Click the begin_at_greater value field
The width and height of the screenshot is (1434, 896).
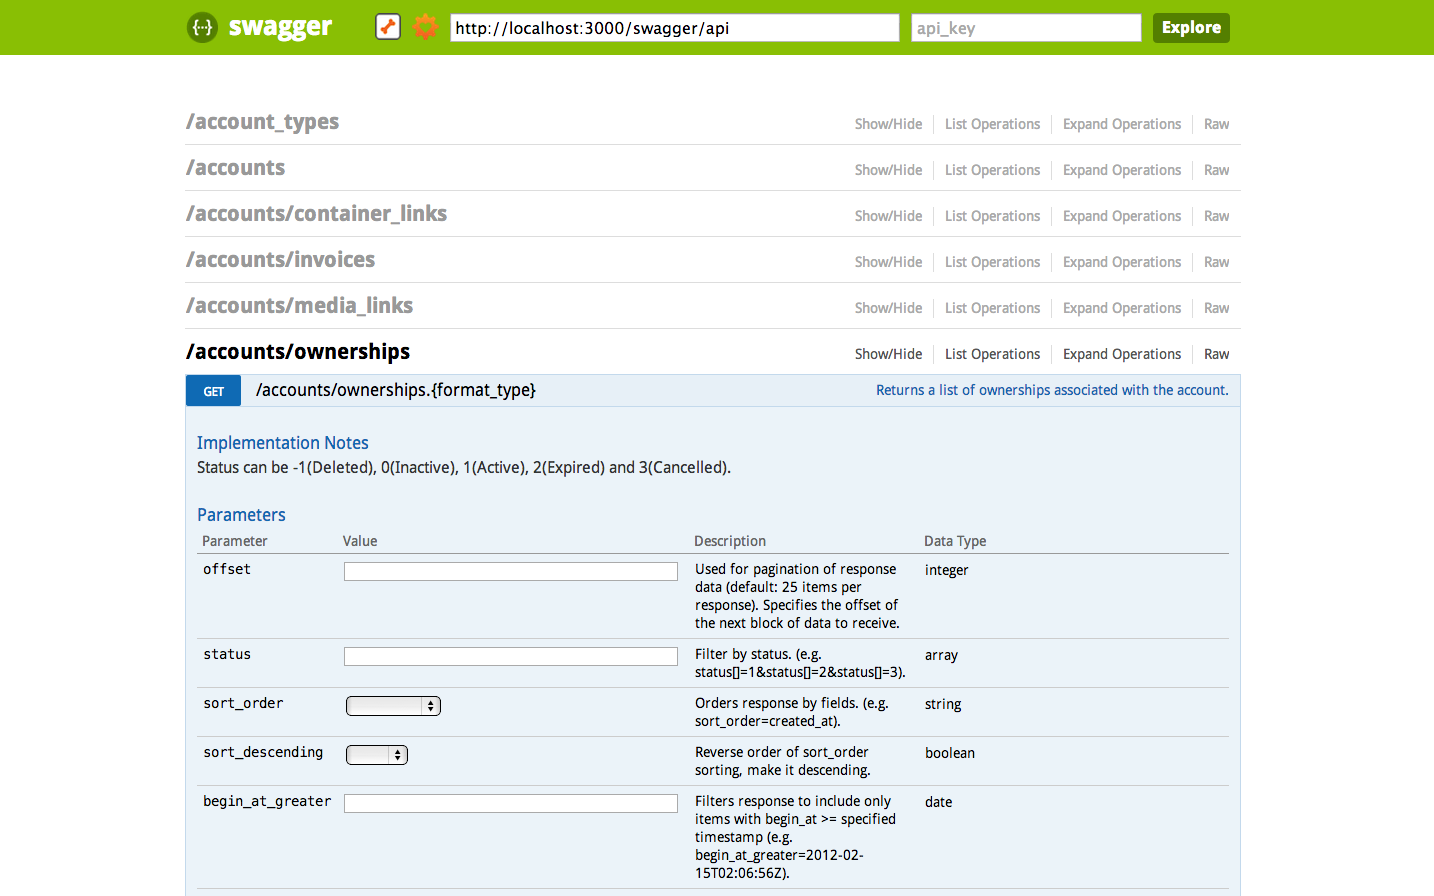click(x=510, y=803)
